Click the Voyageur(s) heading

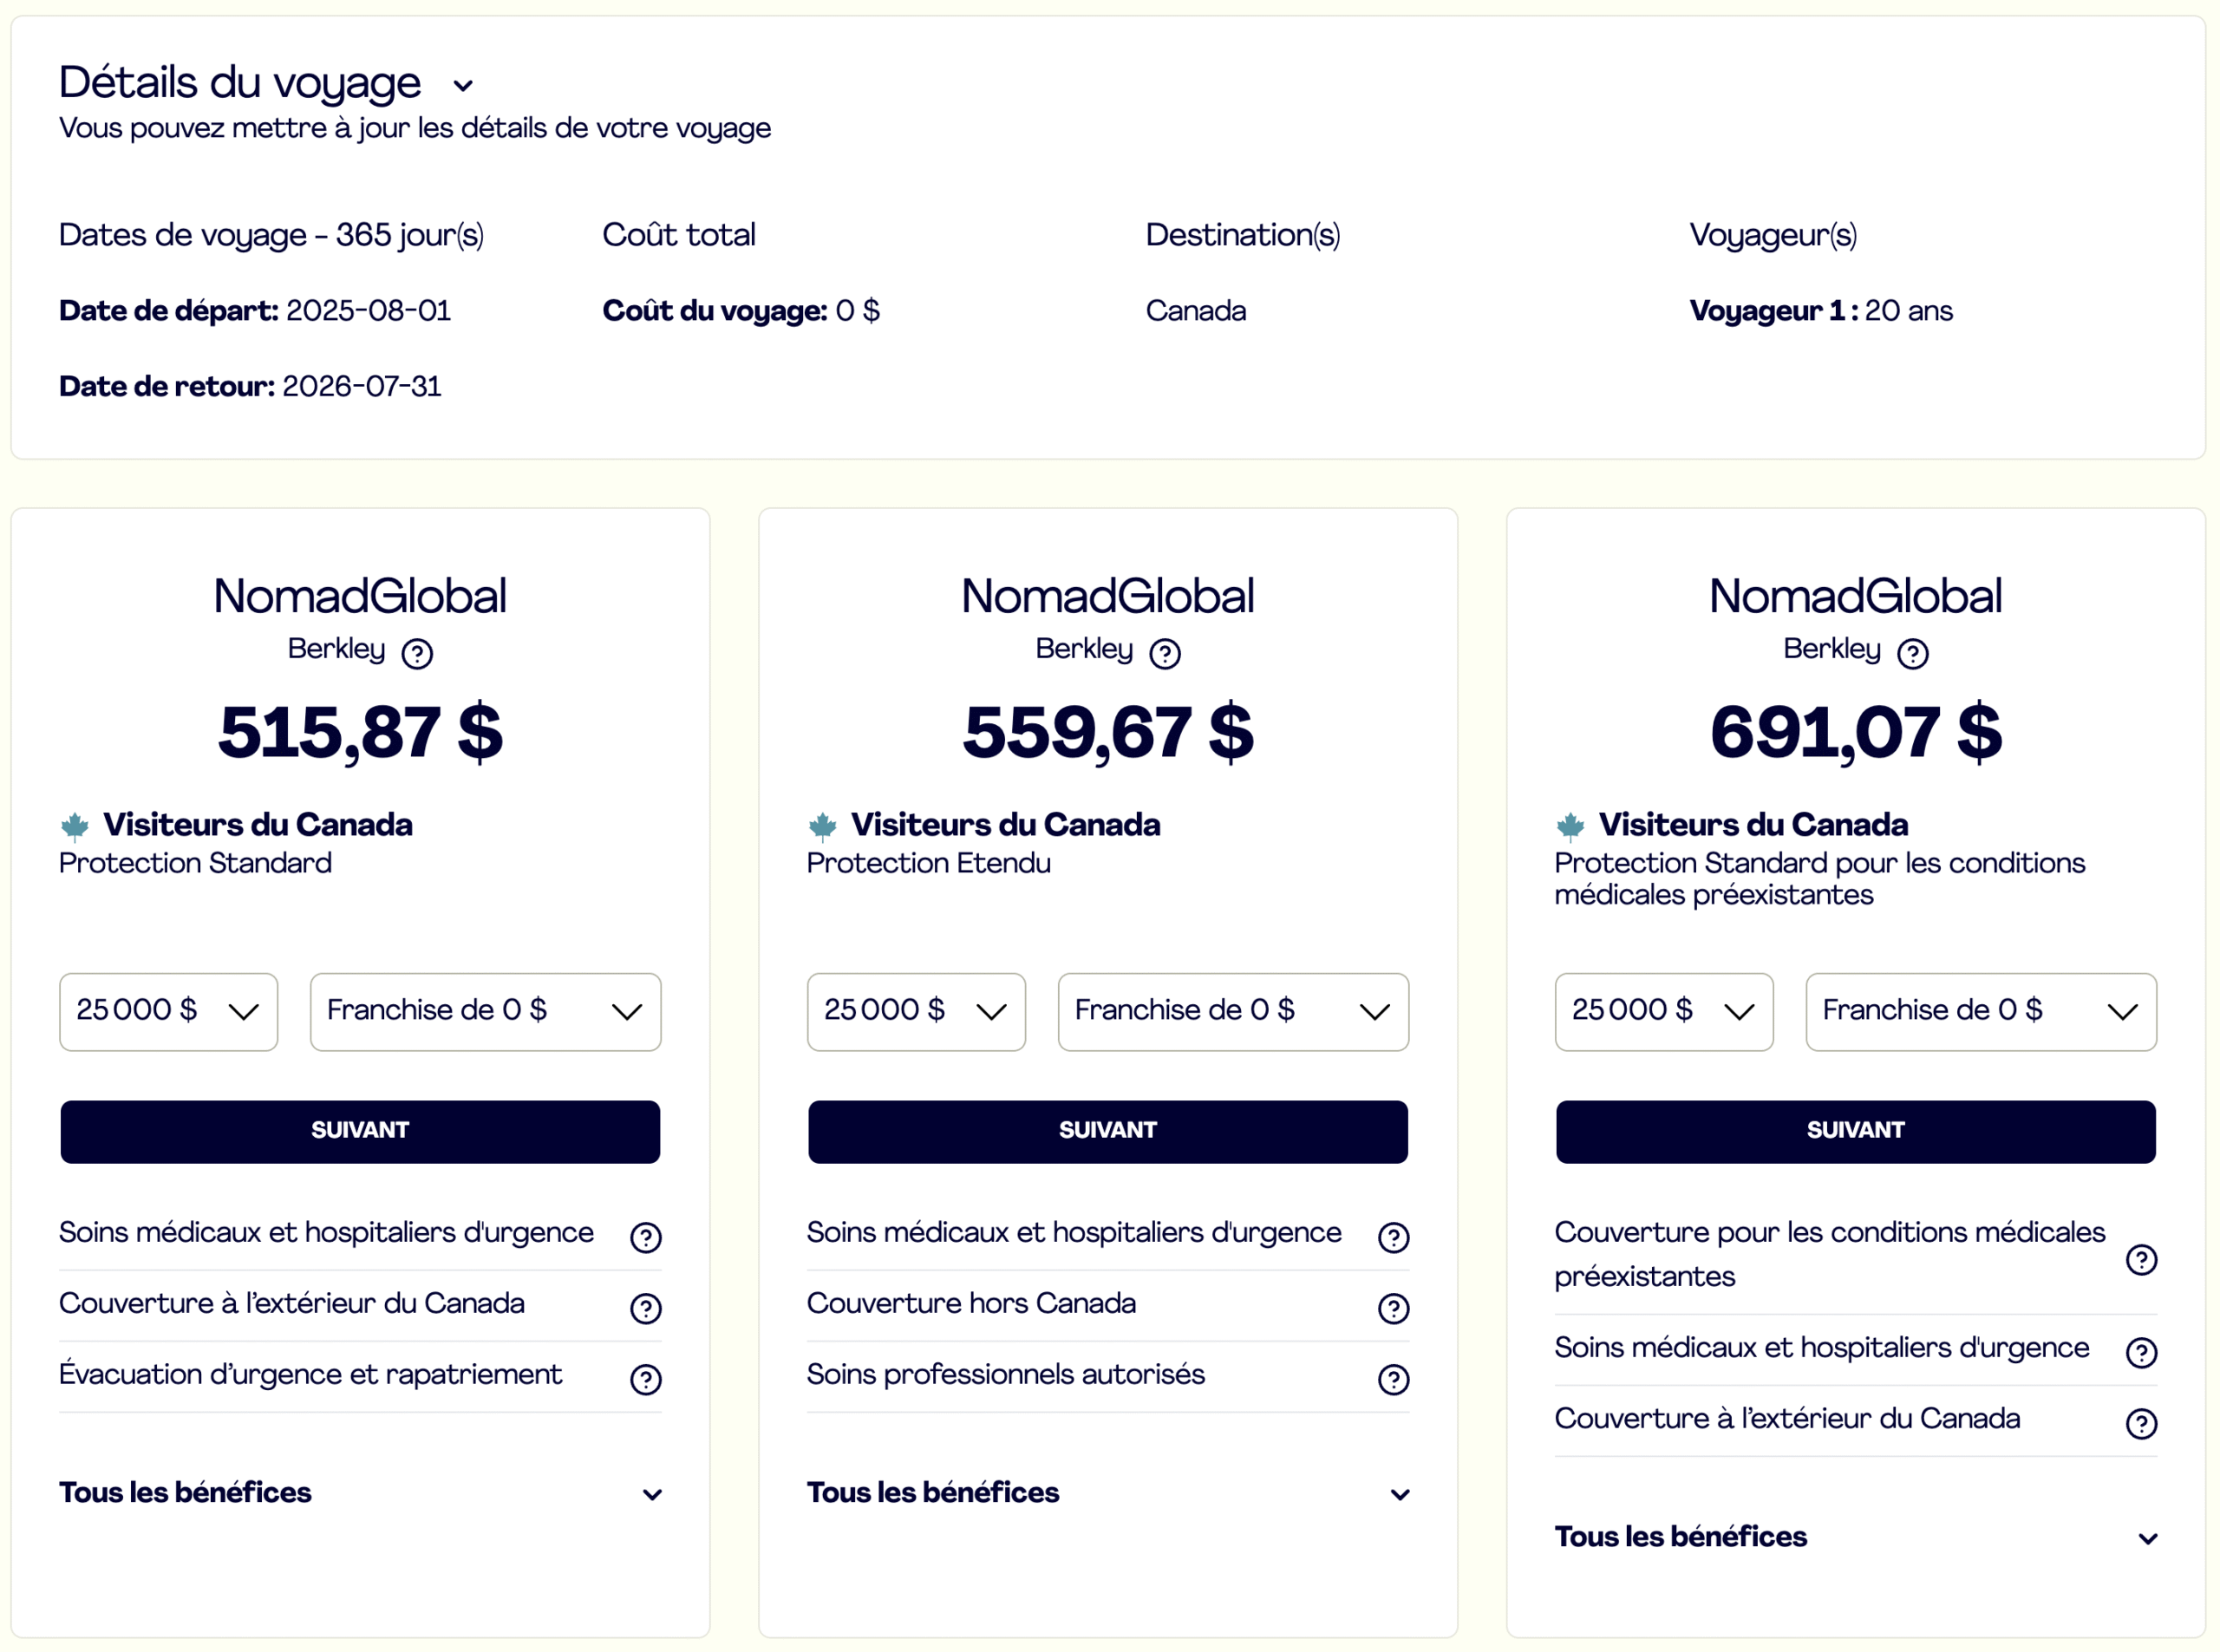(1773, 235)
